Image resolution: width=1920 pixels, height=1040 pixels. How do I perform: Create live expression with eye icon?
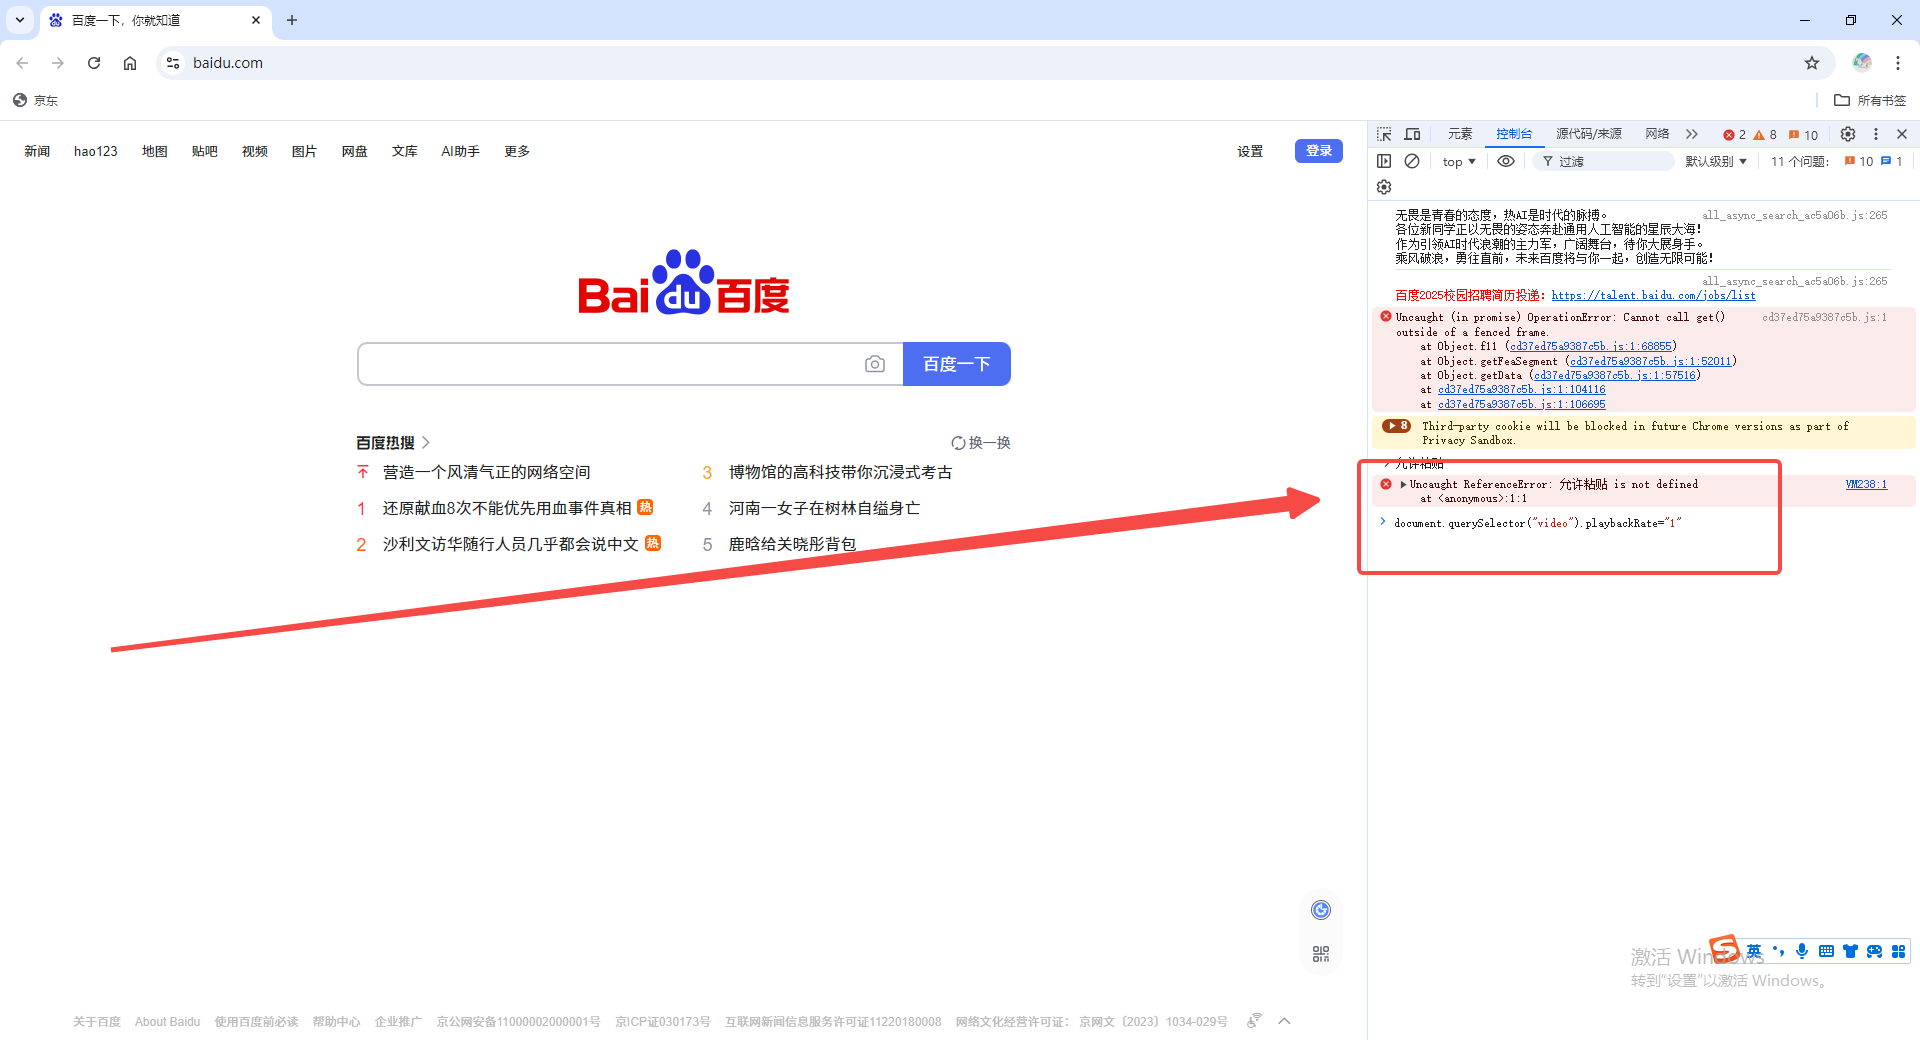1506,161
